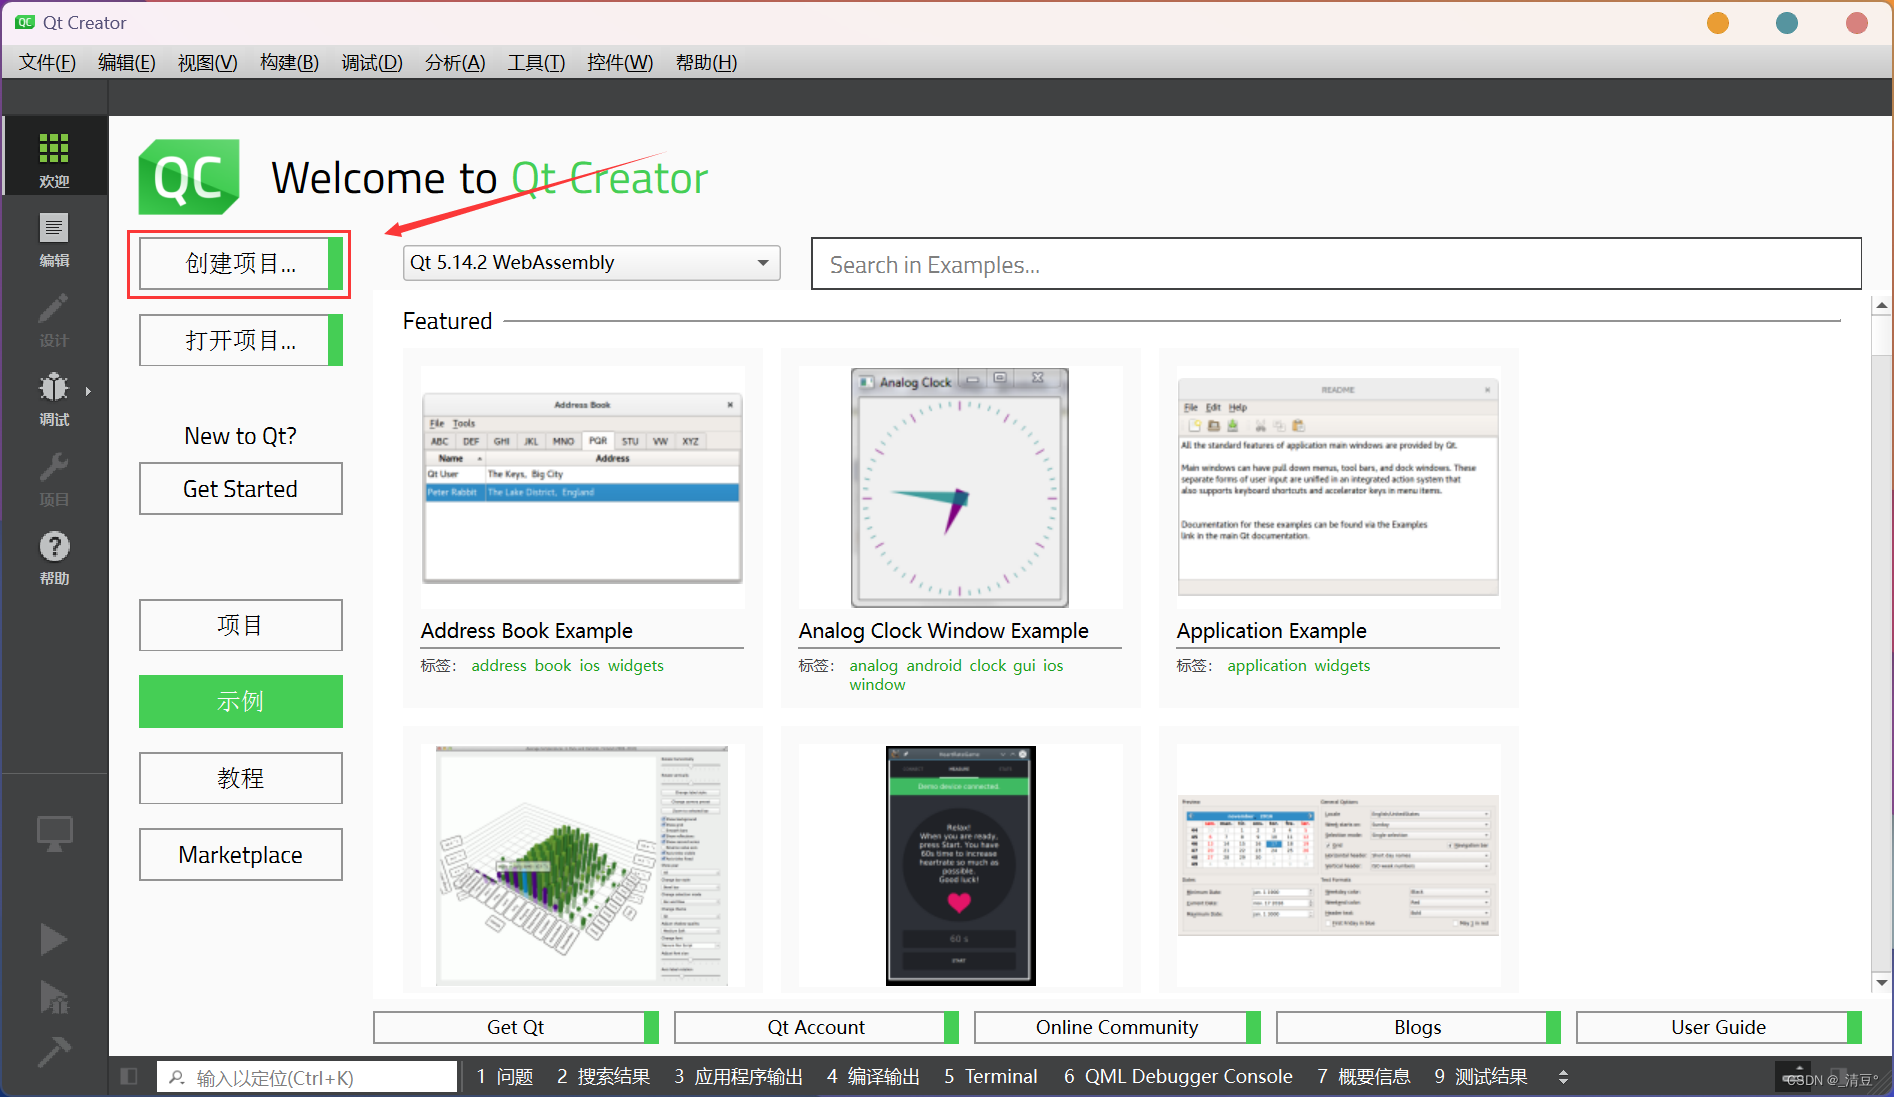Open the 调试(D) menu
1894x1097 pixels.
tap(372, 62)
